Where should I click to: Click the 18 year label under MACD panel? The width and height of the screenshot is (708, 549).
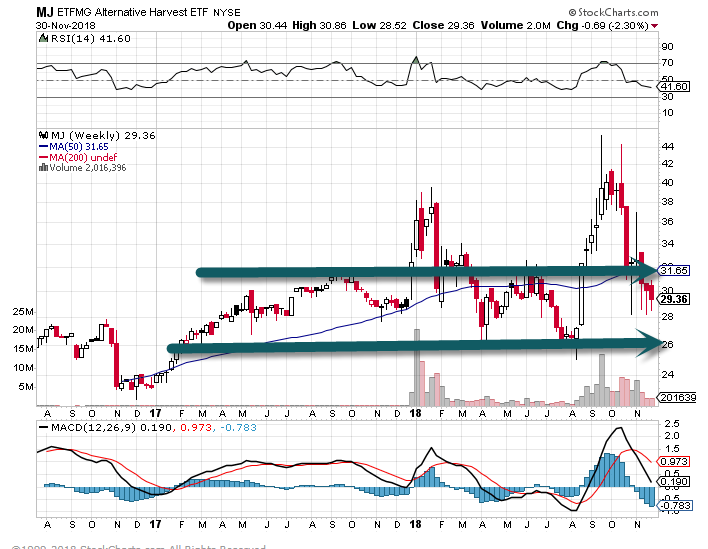click(415, 524)
